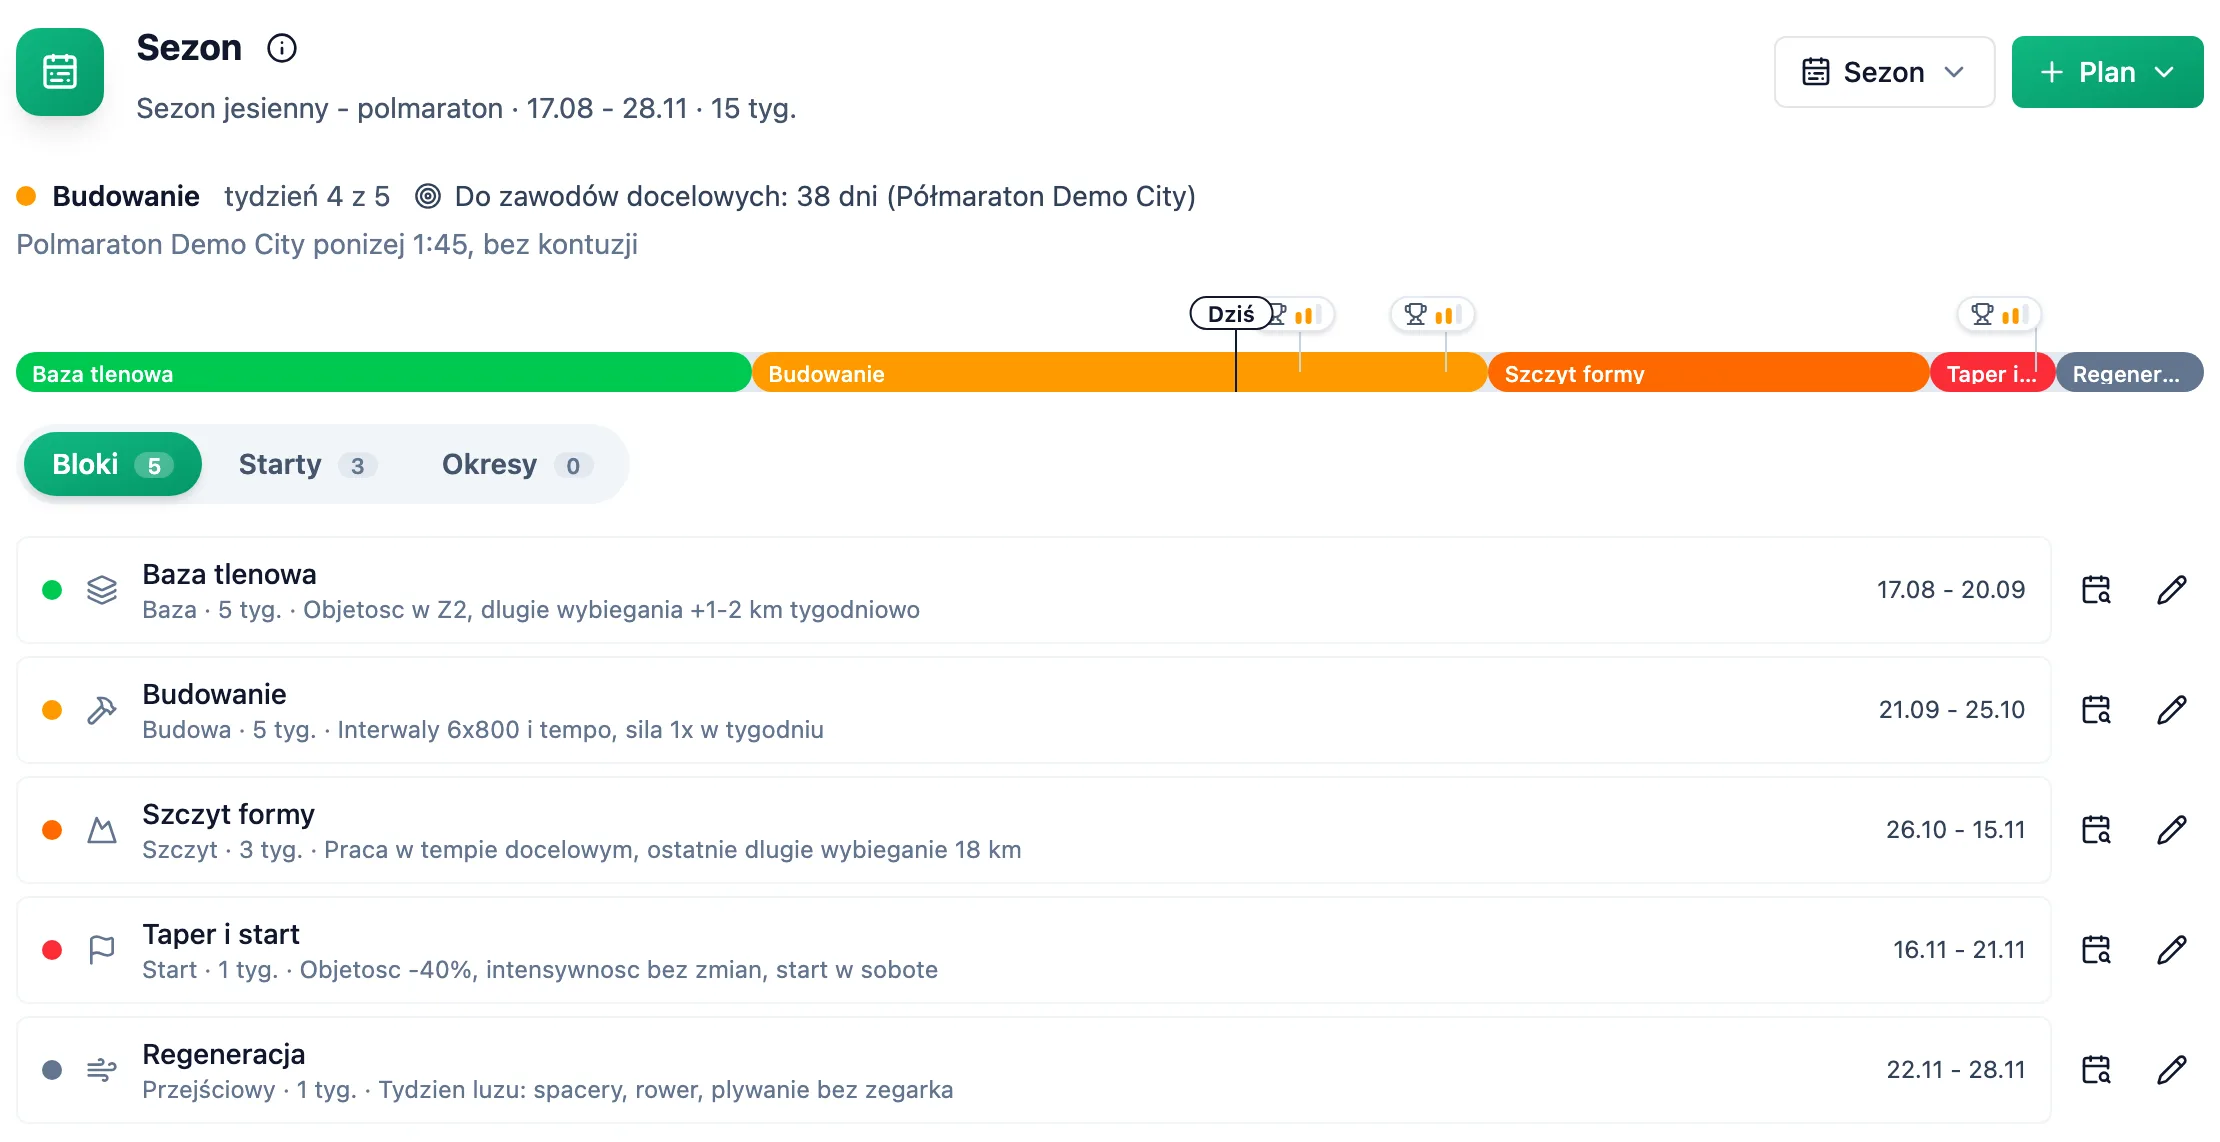Click the target icon before Do zawodów docelowych
The width and height of the screenshot is (2220, 1142).
tap(428, 196)
